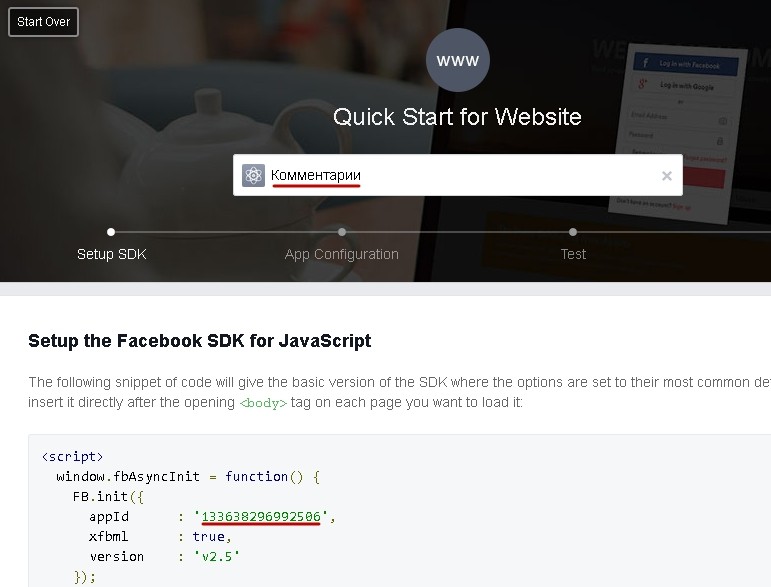Click the App Configuration progress dot

(x=342, y=232)
